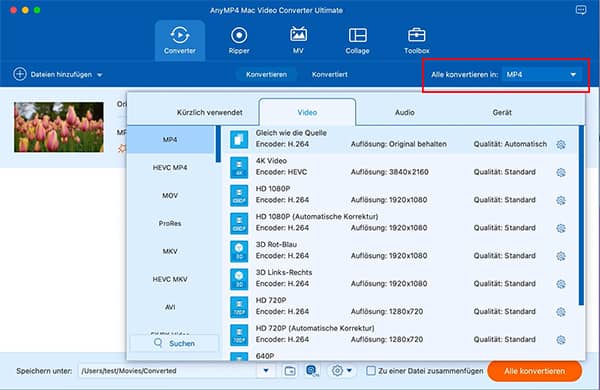600x390 pixels.
Task: Click Qualität: Automatisch text
Action: 510,144
